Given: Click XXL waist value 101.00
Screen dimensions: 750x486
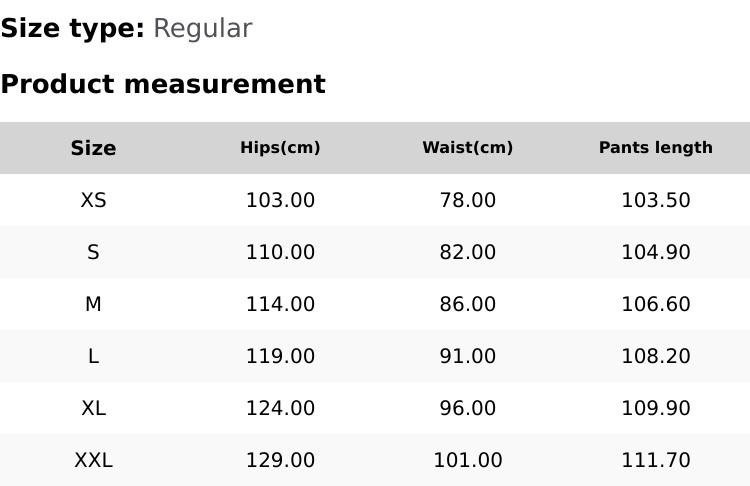Looking at the screenshot, I should click(468, 460).
